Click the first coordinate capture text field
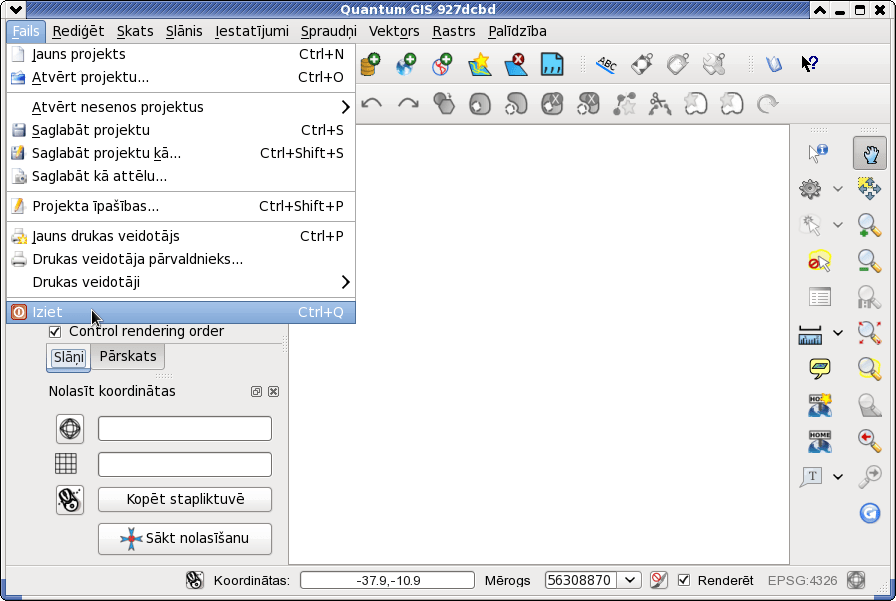Screen dimensions: 896x601 coord(185,428)
